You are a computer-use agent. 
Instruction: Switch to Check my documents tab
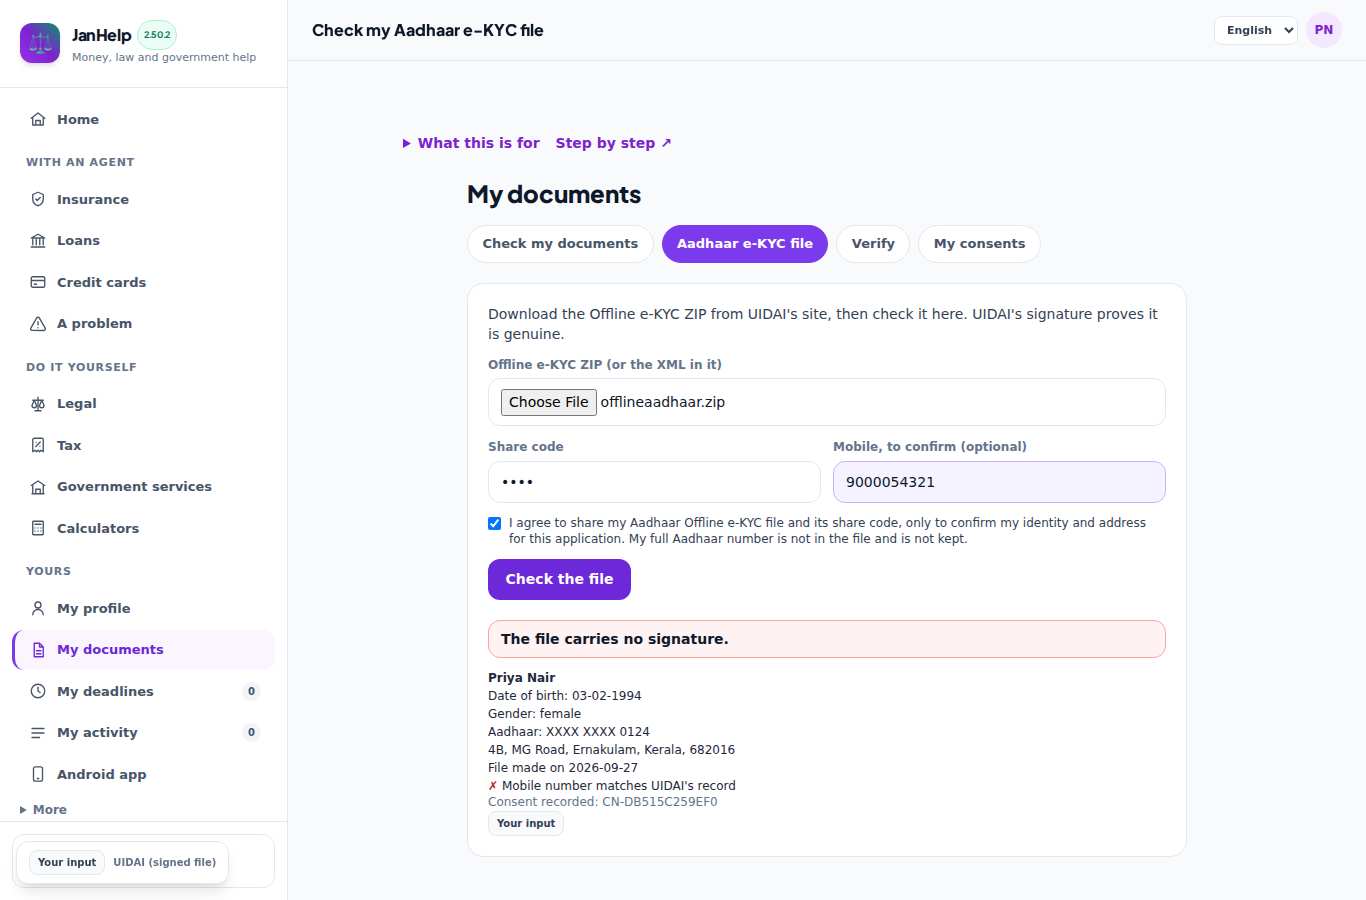[560, 244]
